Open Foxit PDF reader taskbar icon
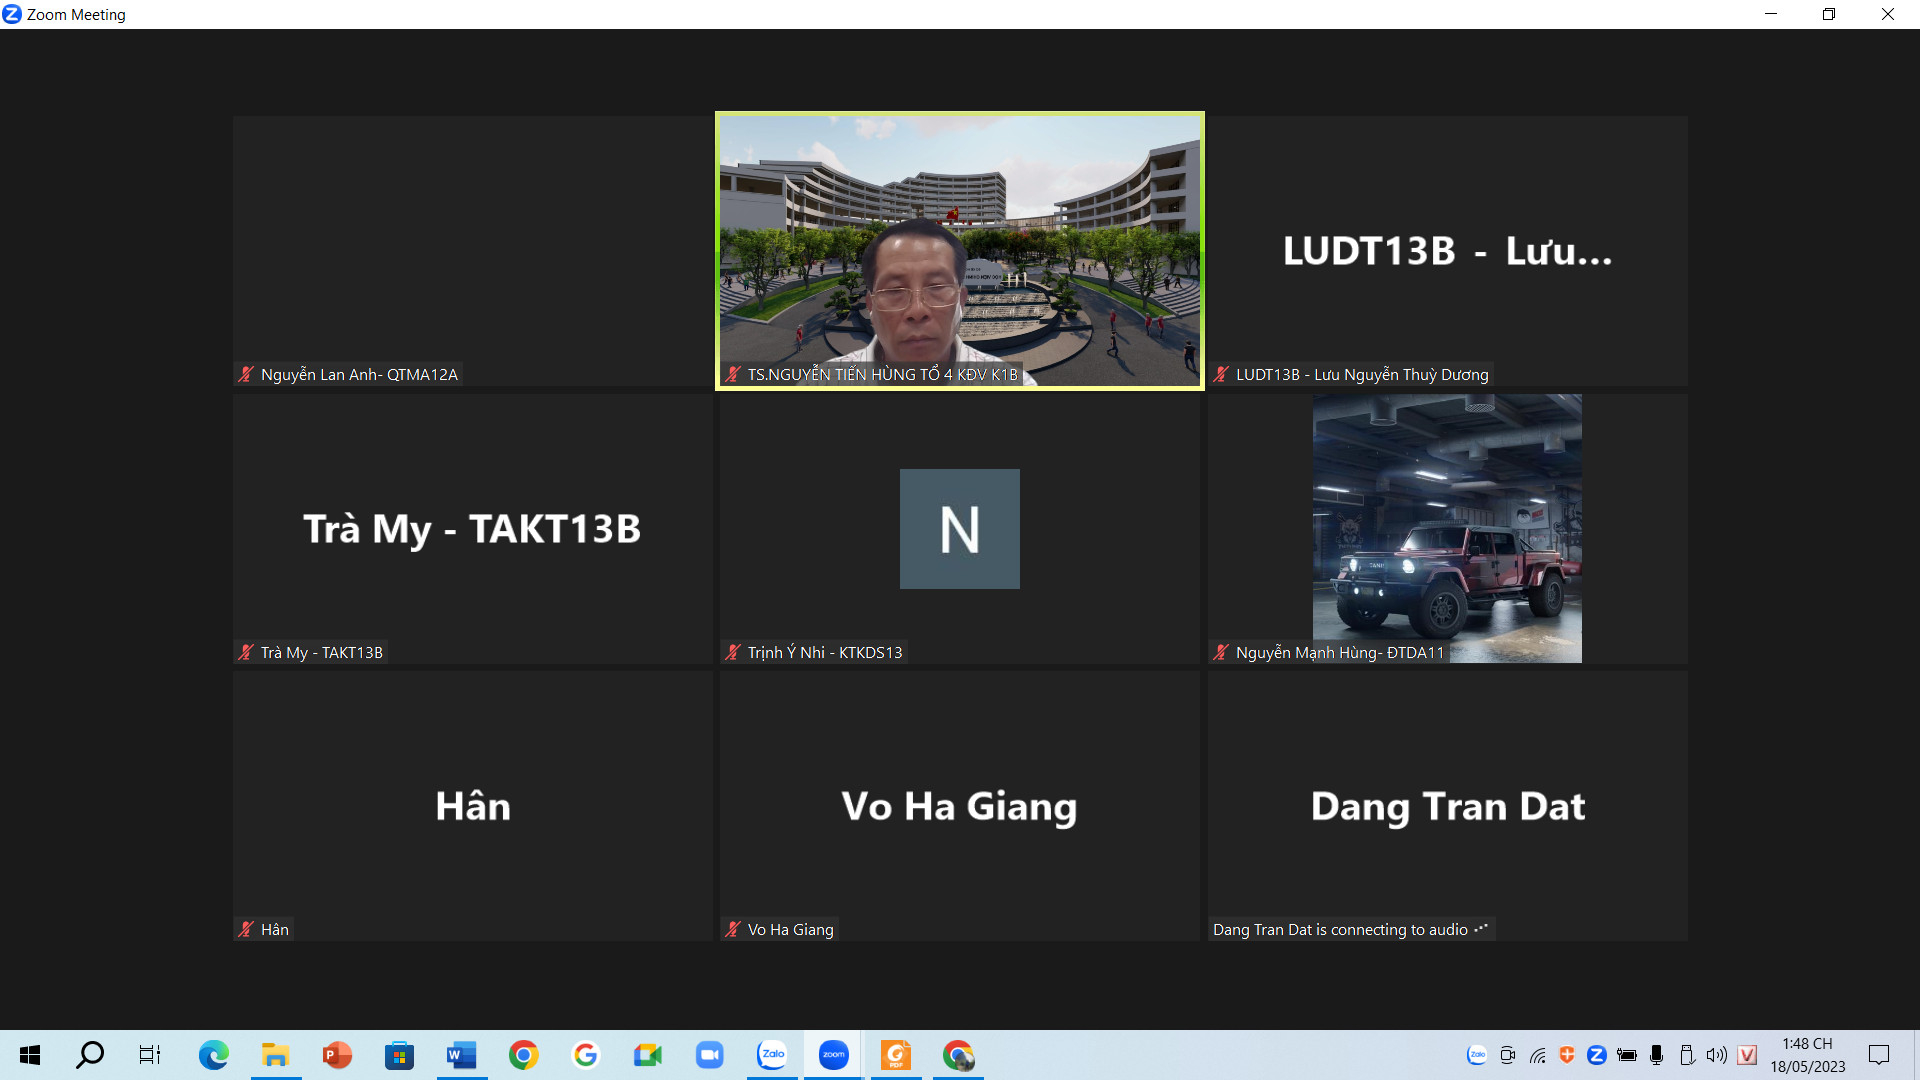Image resolution: width=1920 pixels, height=1080 pixels. (x=896, y=1055)
